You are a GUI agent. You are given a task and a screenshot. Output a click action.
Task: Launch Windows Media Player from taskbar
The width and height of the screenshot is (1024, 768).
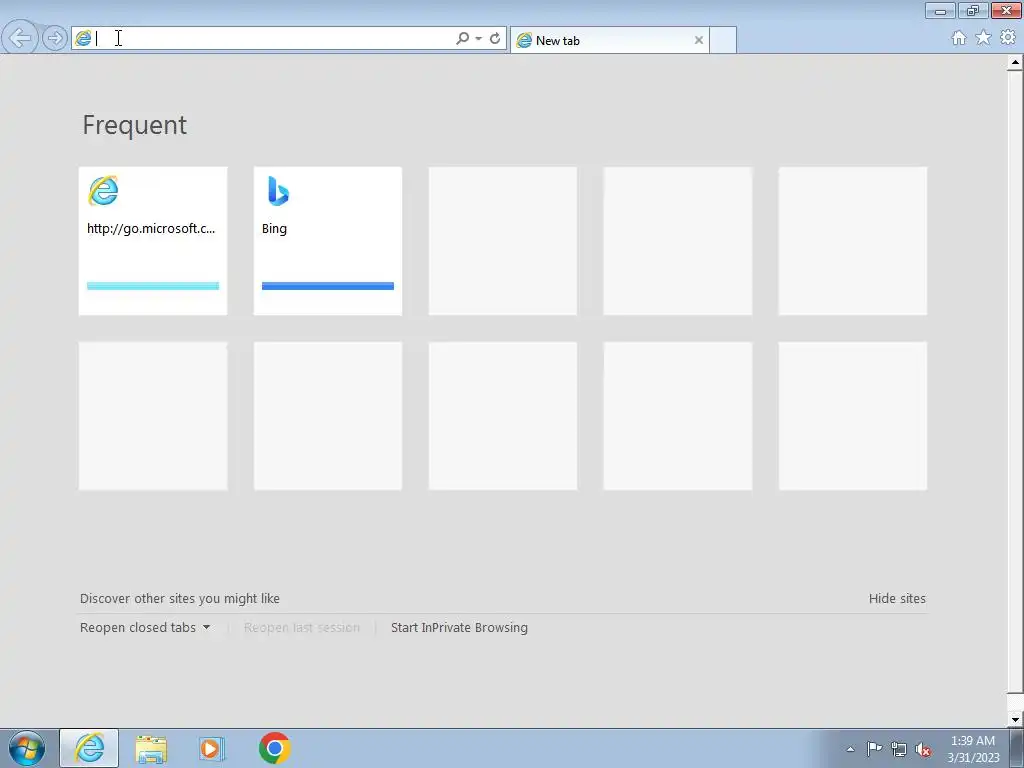pyautogui.click(x=212, y=748)
